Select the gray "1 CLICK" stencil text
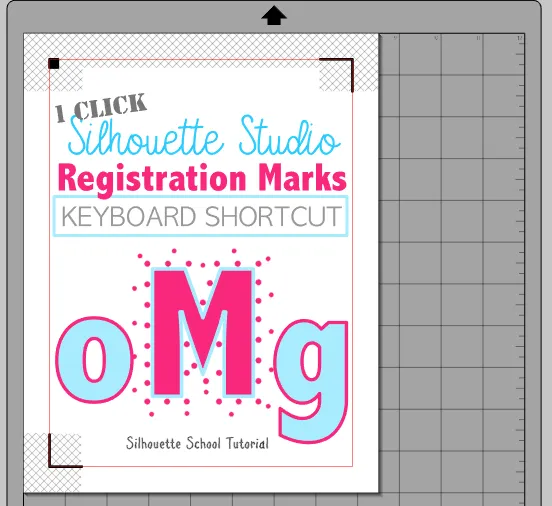This screenshot has width=552, height=506. click(x=101, y=107)
